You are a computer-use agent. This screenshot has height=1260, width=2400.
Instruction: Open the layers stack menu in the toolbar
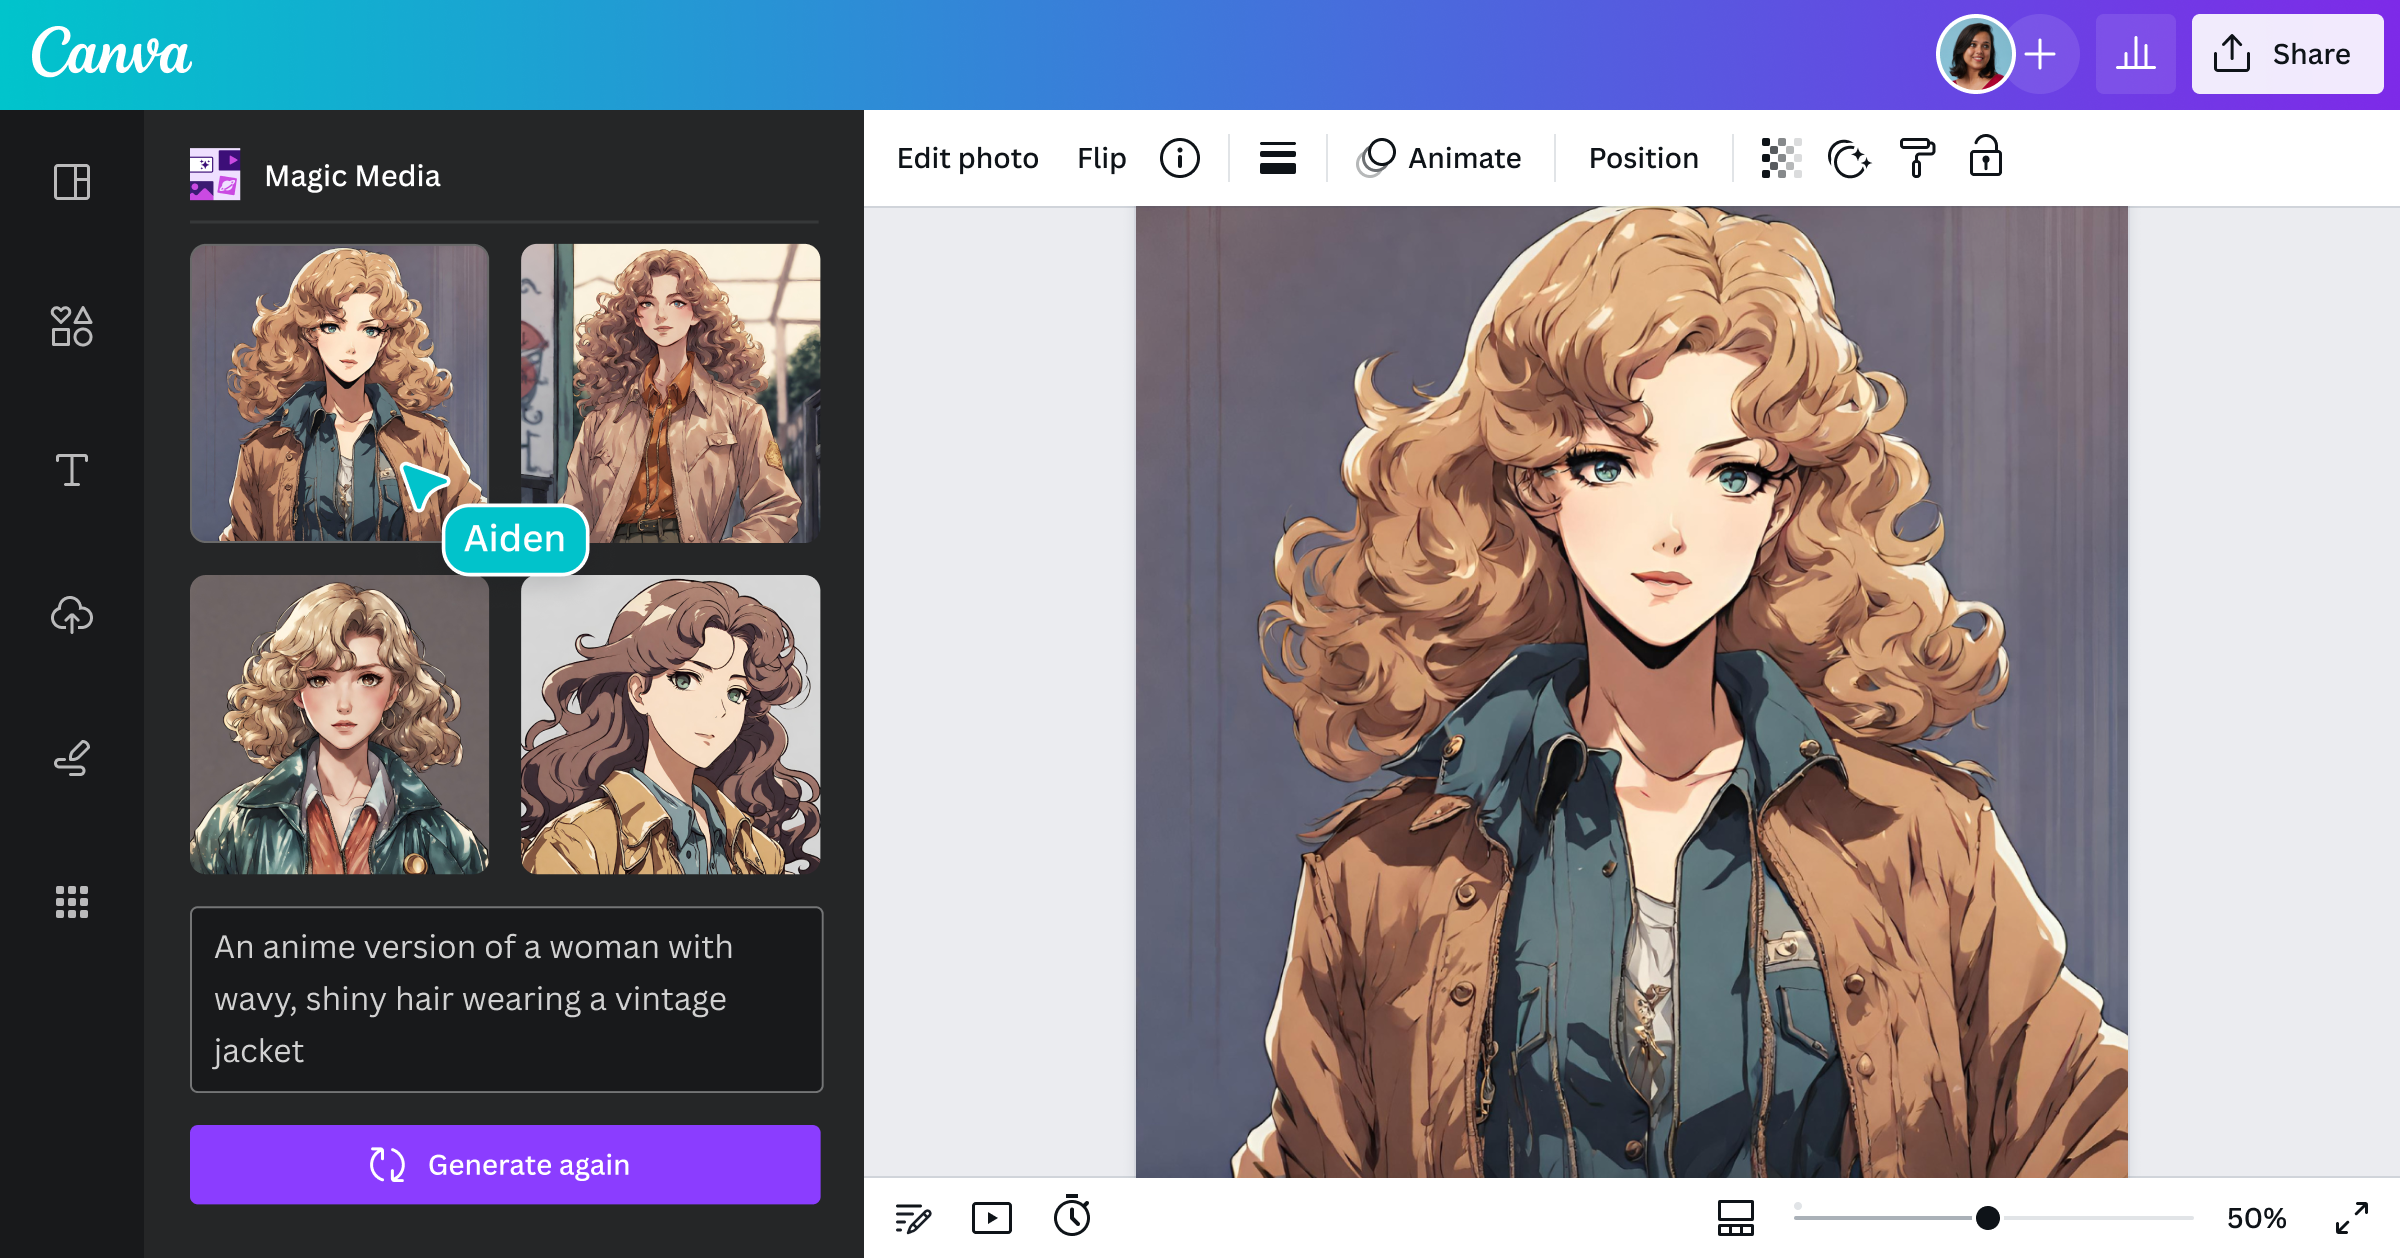tap(1277, 157)
